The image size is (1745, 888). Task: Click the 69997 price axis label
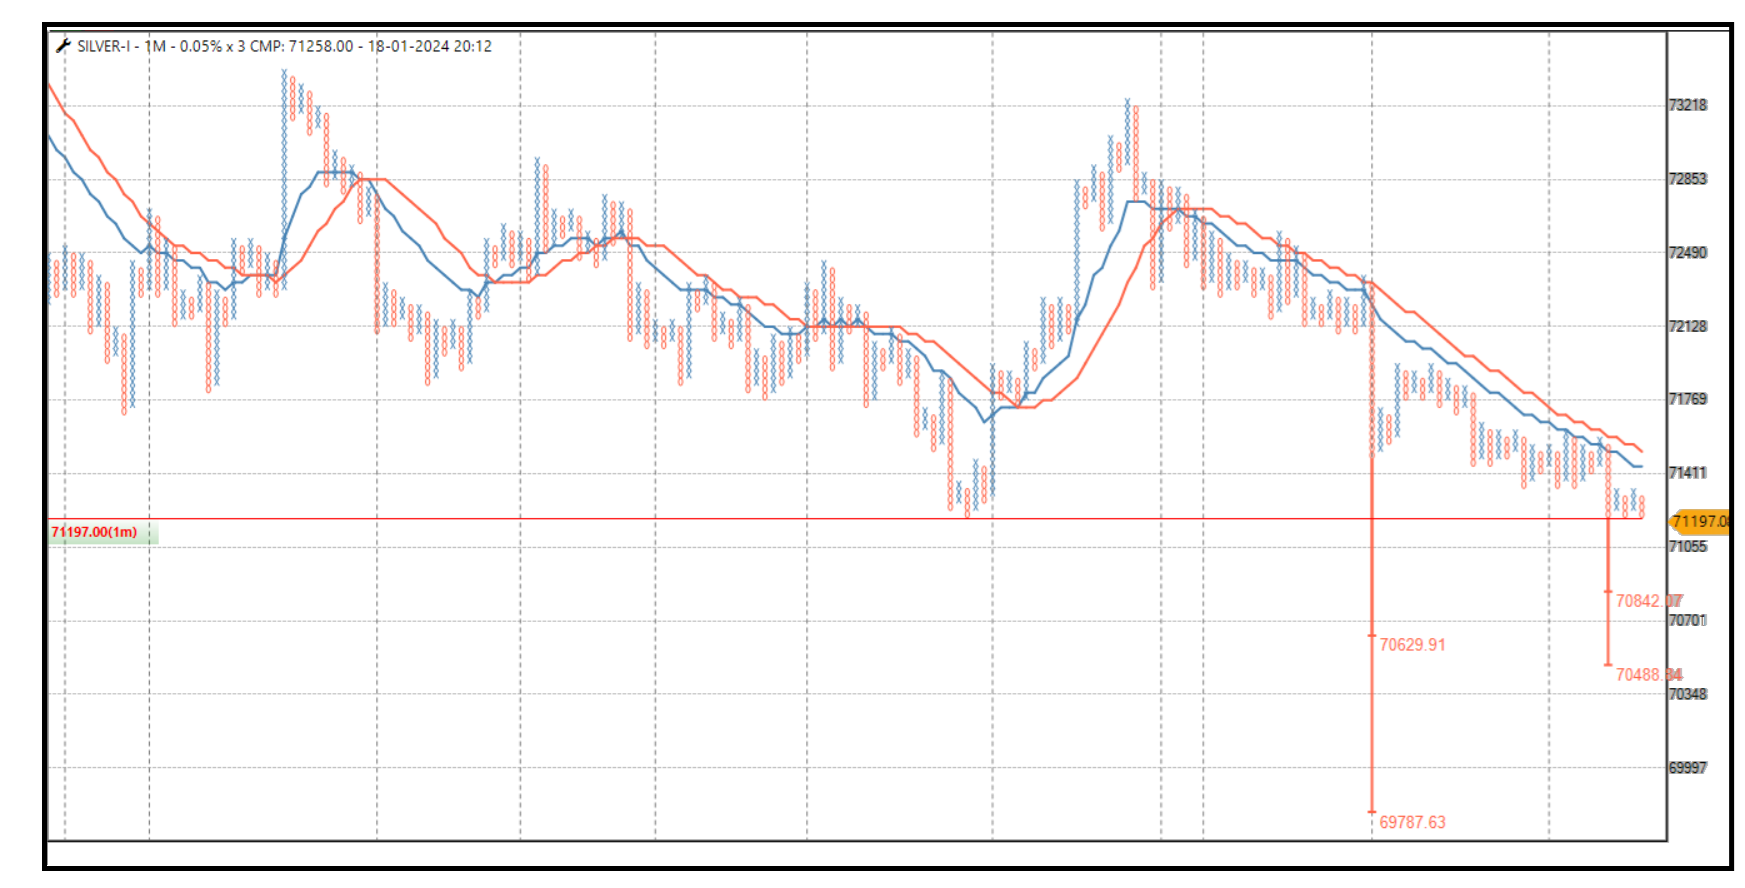[x=1687, y=768]
